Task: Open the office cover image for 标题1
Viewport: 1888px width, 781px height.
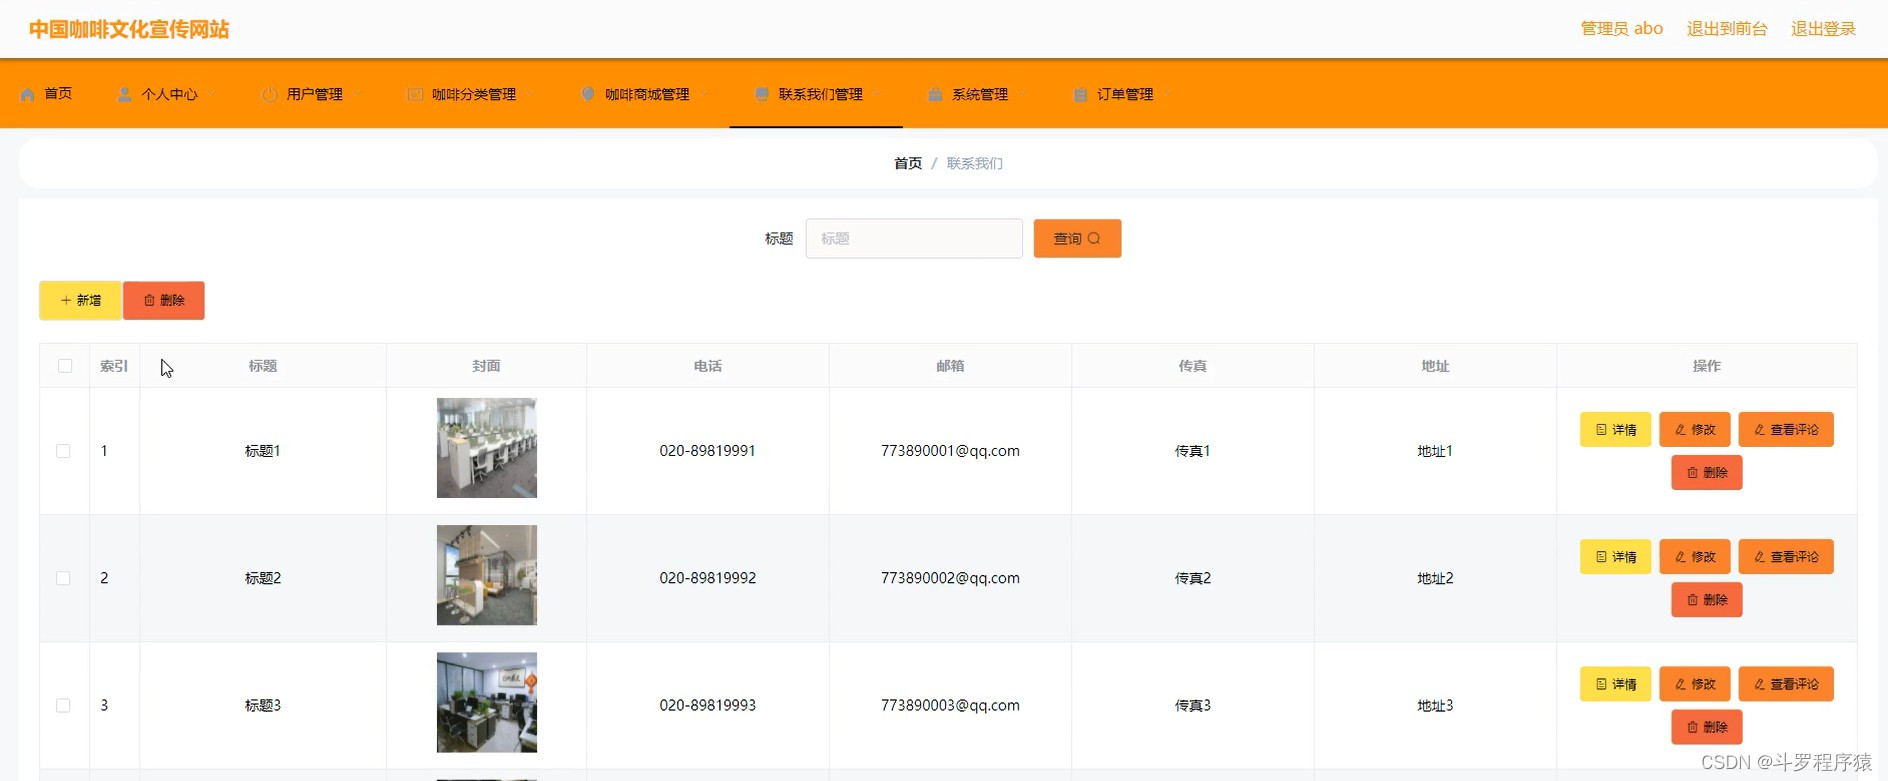Action: point(487,448)
